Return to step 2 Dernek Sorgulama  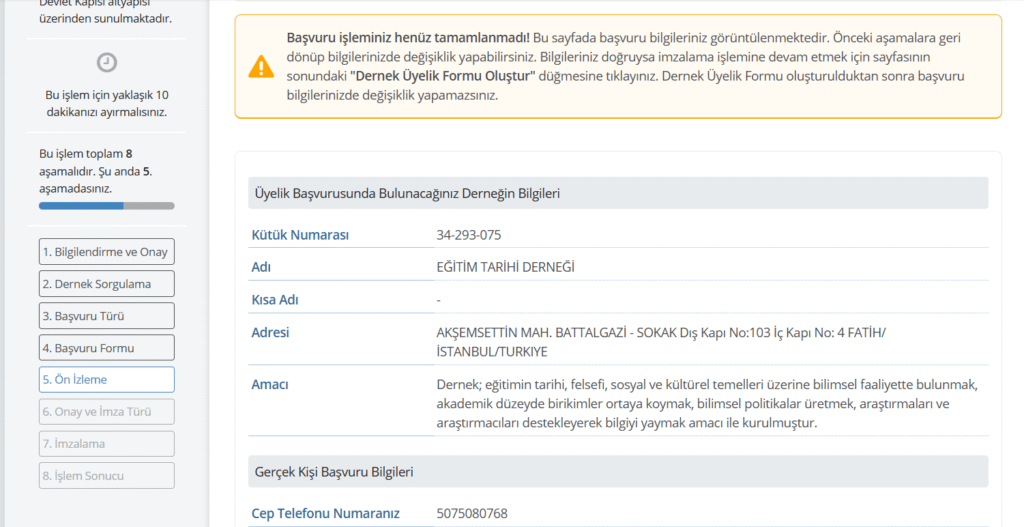[x=106, y=284]
